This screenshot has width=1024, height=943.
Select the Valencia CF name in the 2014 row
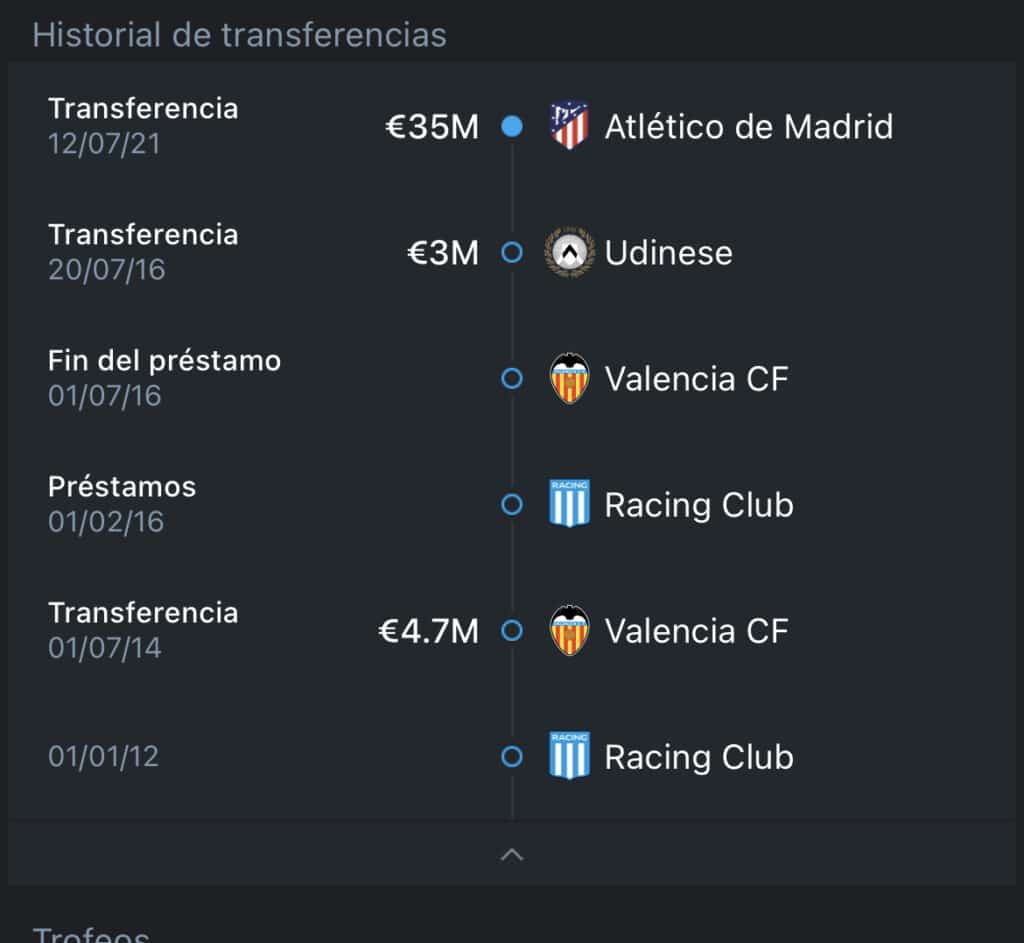[697, 630]
